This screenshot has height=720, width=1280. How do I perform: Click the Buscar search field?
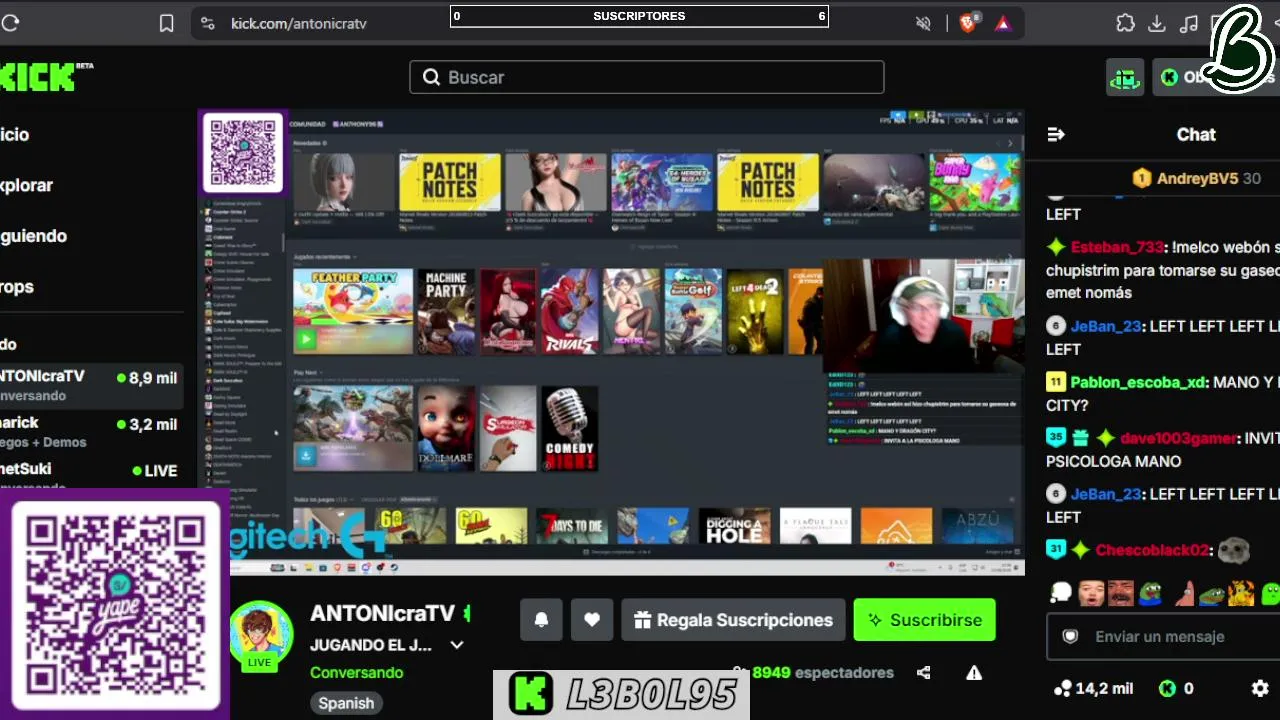(x=646, y=77)
